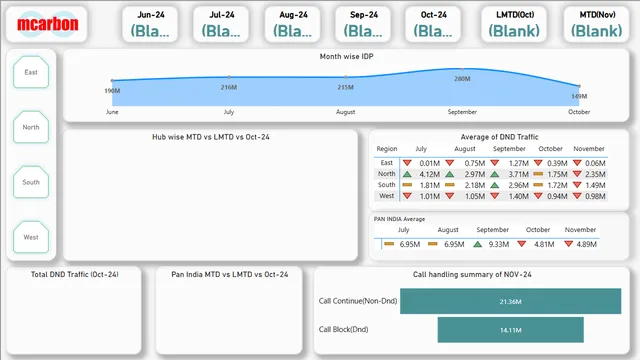Click the mcarbon logo

(47, 24)
